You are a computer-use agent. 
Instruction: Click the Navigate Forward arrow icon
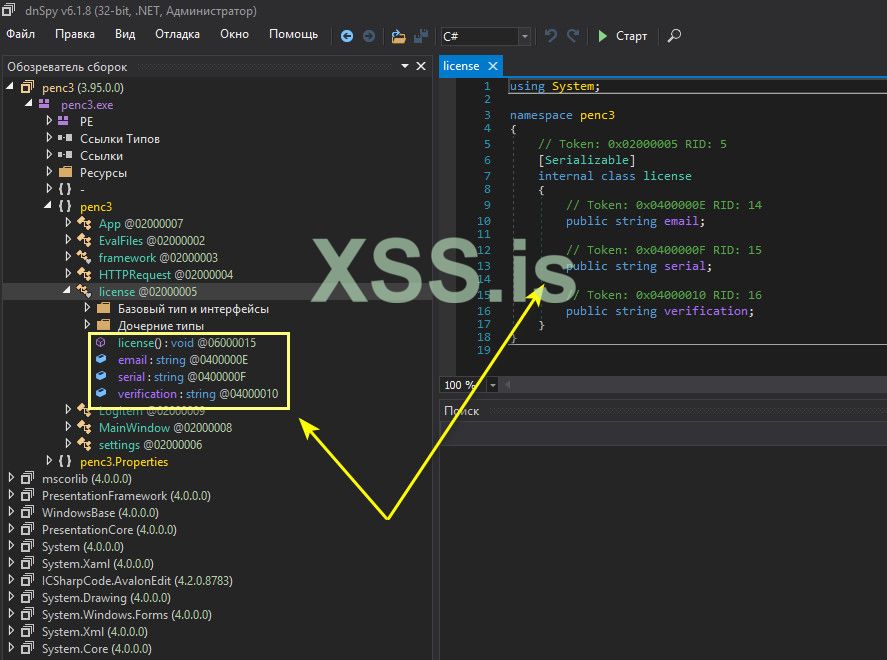click(x=369, y=36)
